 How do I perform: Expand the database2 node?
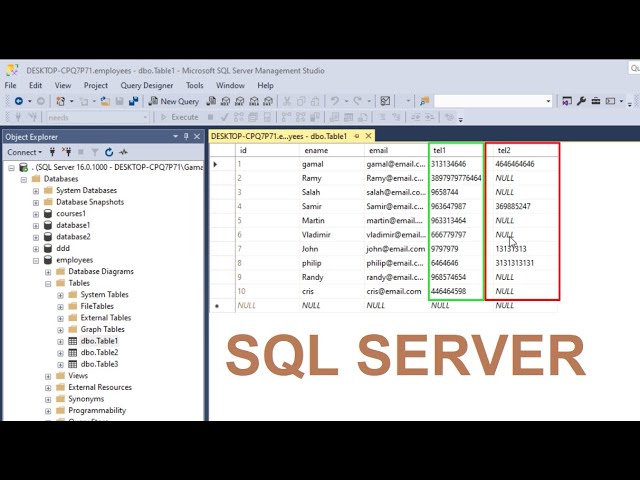coord(36,237)
